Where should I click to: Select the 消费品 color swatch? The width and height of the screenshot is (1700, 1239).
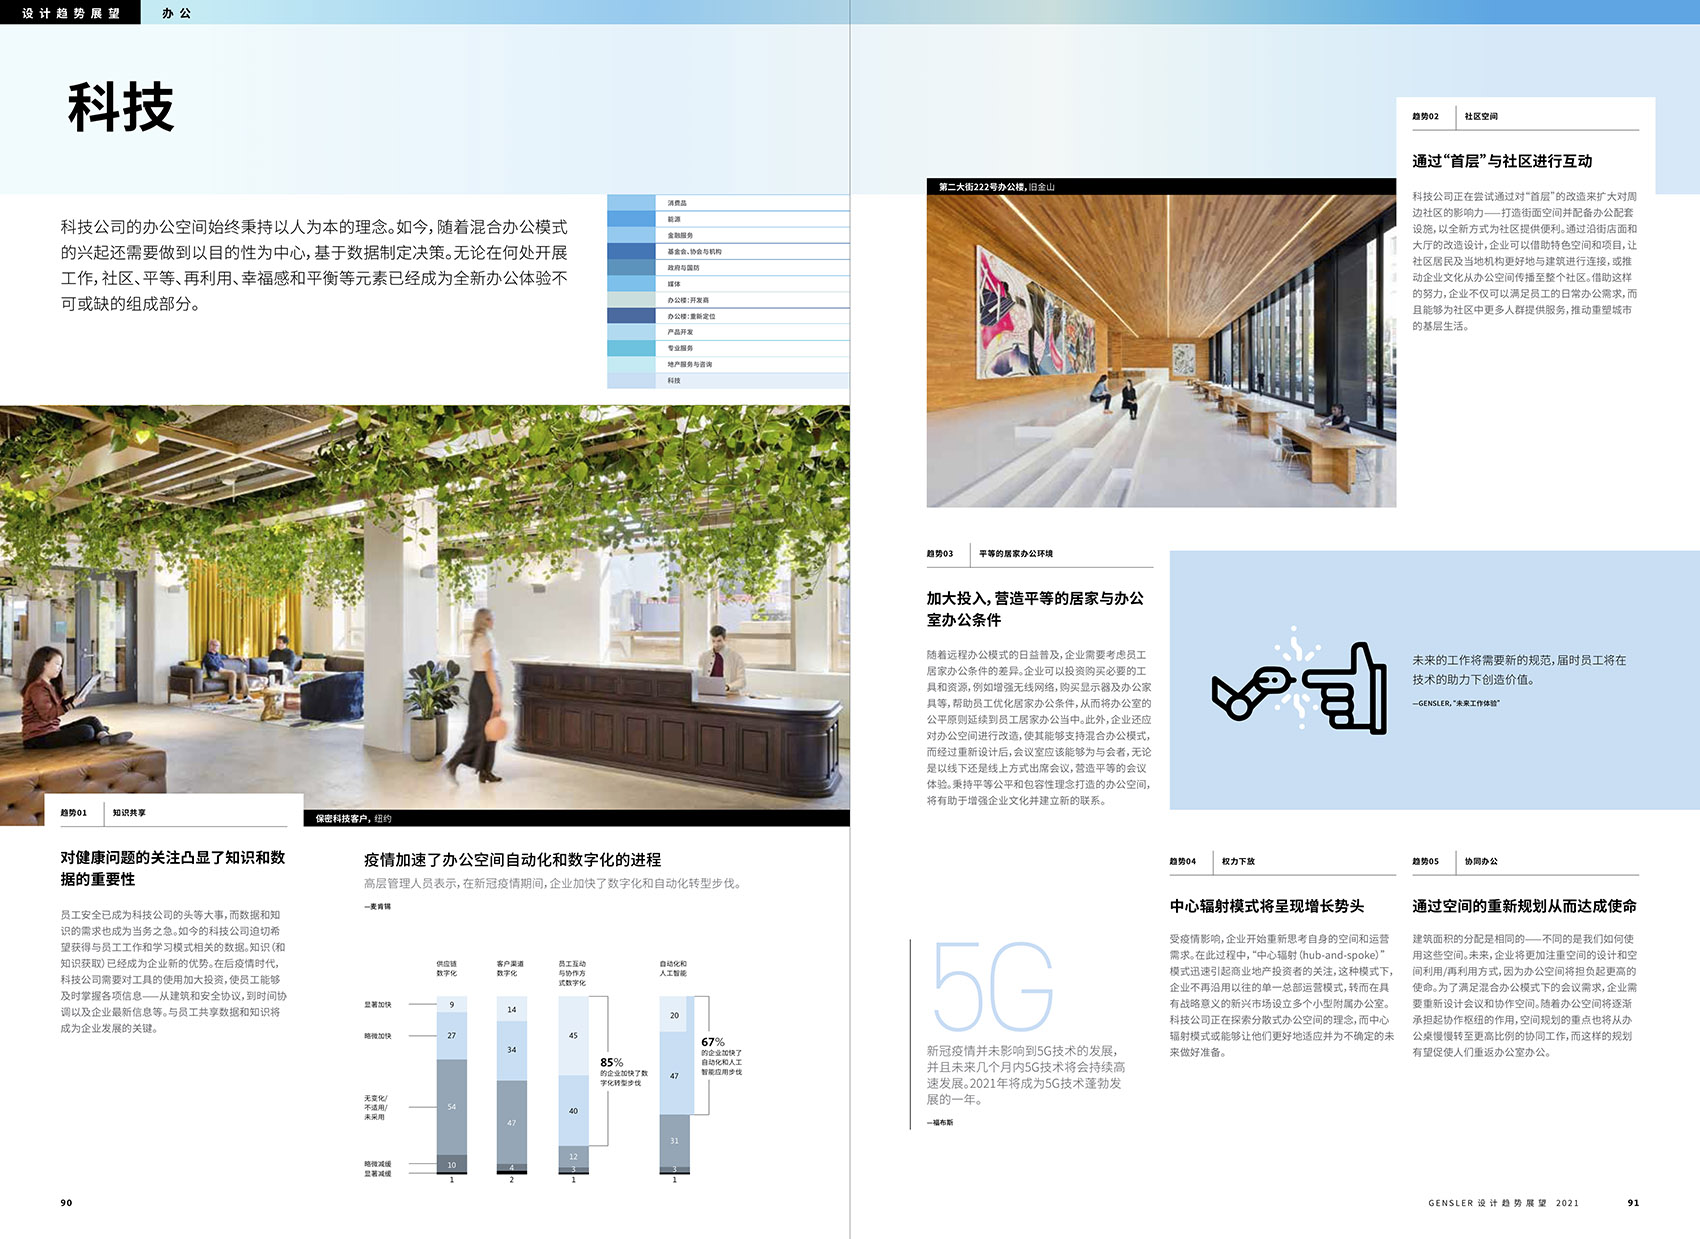pyautogui.click(x=631, y=203)
